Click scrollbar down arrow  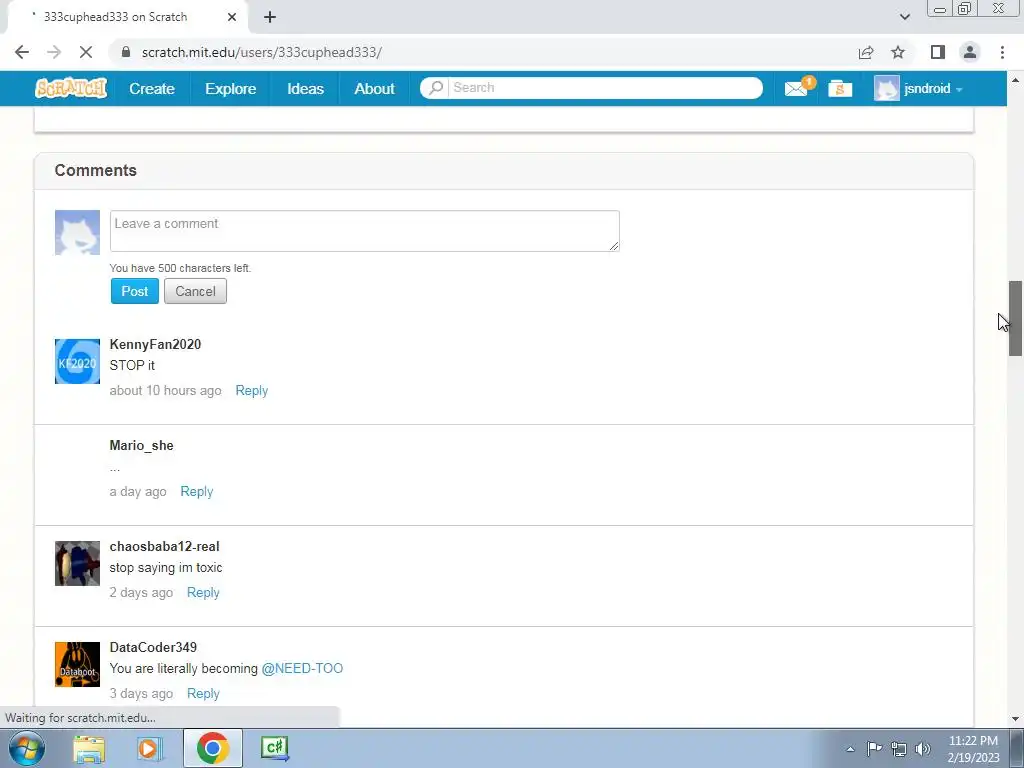1015,719
